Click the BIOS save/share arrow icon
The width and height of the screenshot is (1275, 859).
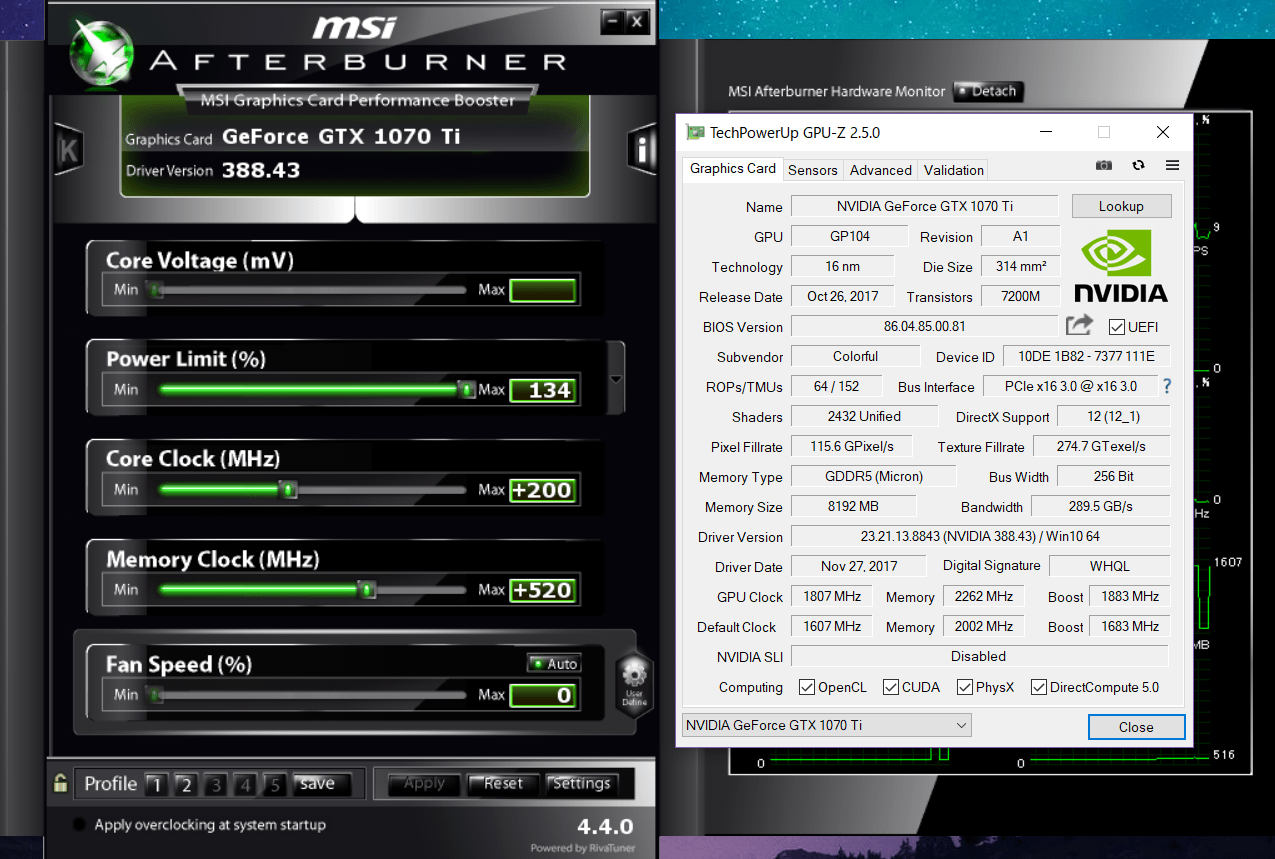pyautogui.click(x=1079, y=325)
